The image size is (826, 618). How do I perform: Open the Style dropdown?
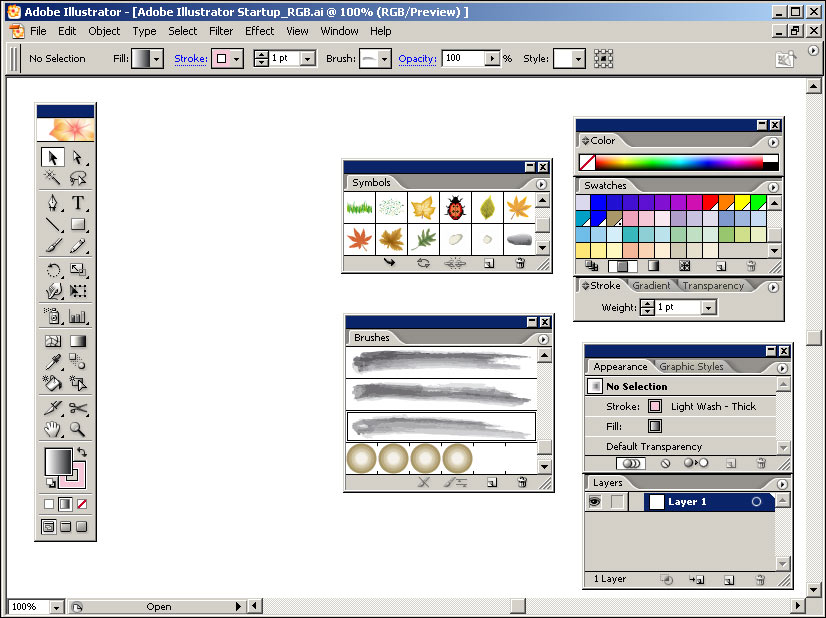[x=578, y=59]
